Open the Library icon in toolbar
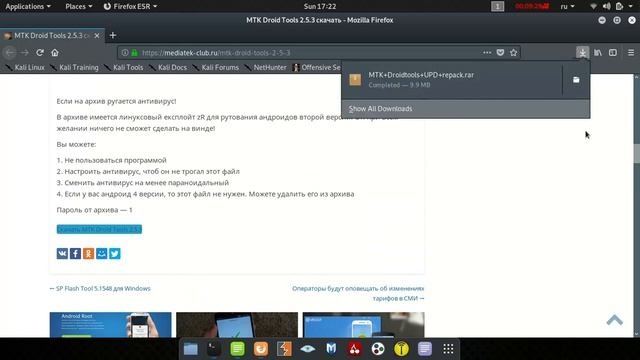This screenshot has width=640, height=360. click(598, 53)
